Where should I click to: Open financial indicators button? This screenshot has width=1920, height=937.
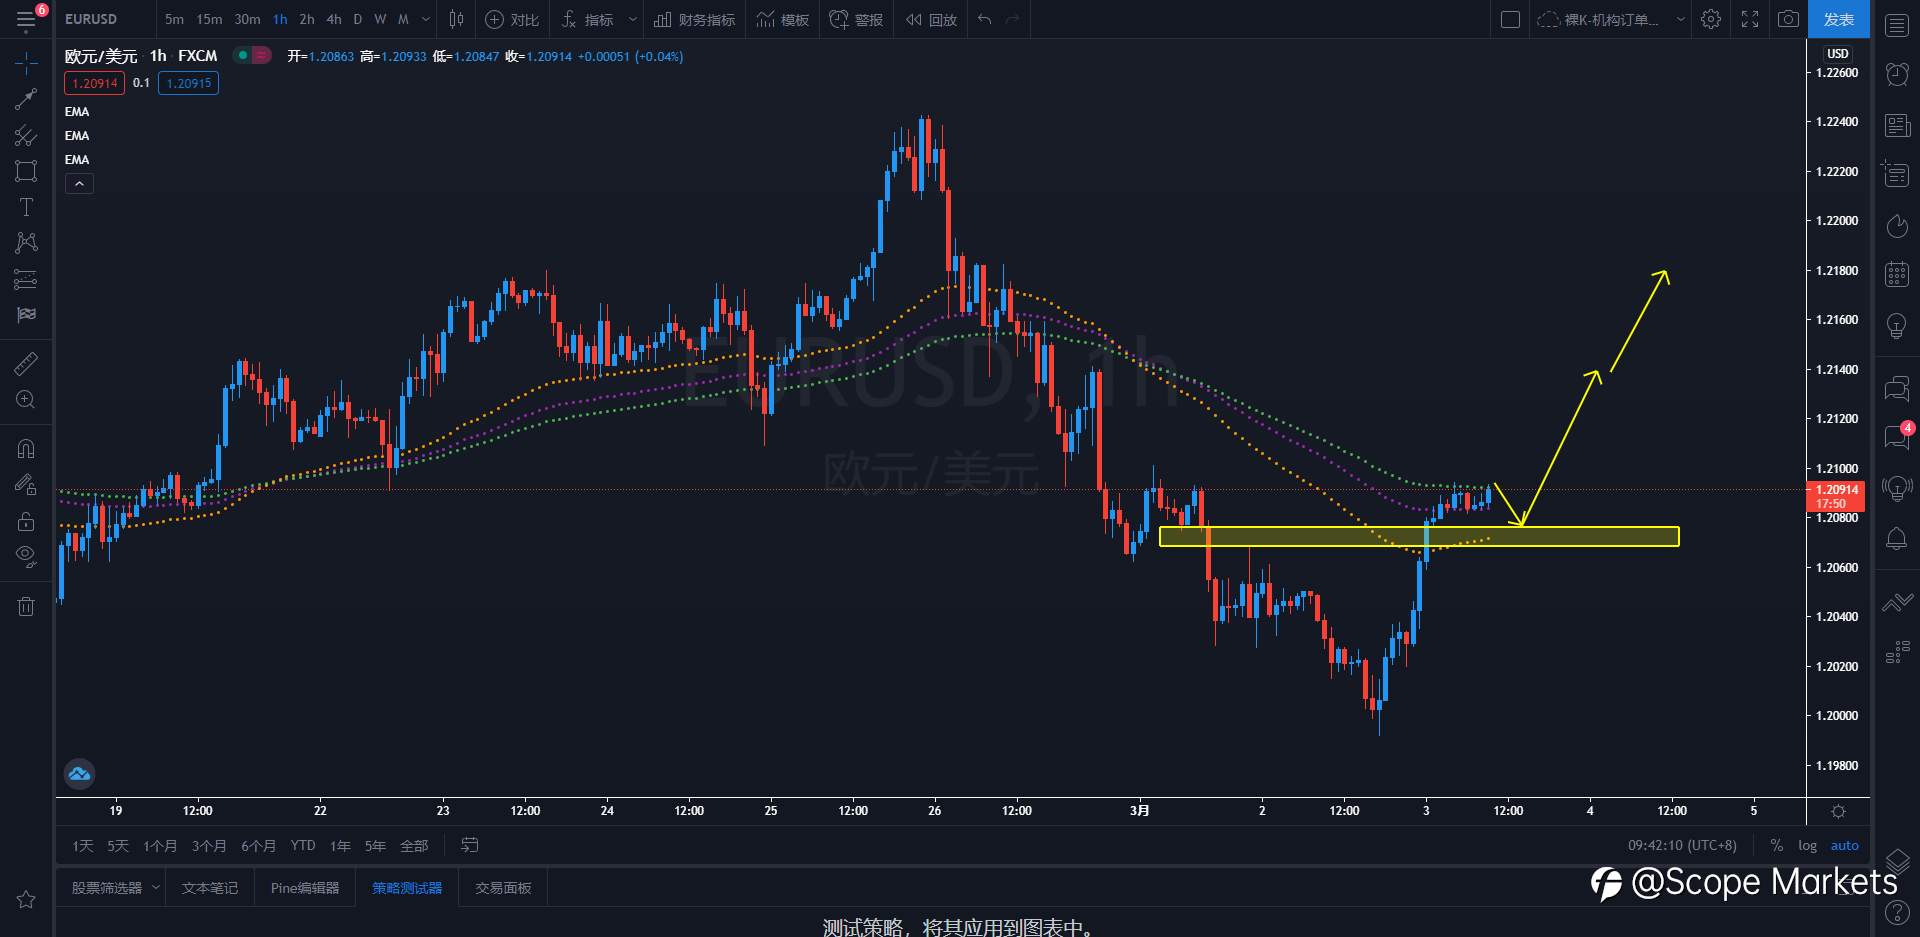click(694, 19)
